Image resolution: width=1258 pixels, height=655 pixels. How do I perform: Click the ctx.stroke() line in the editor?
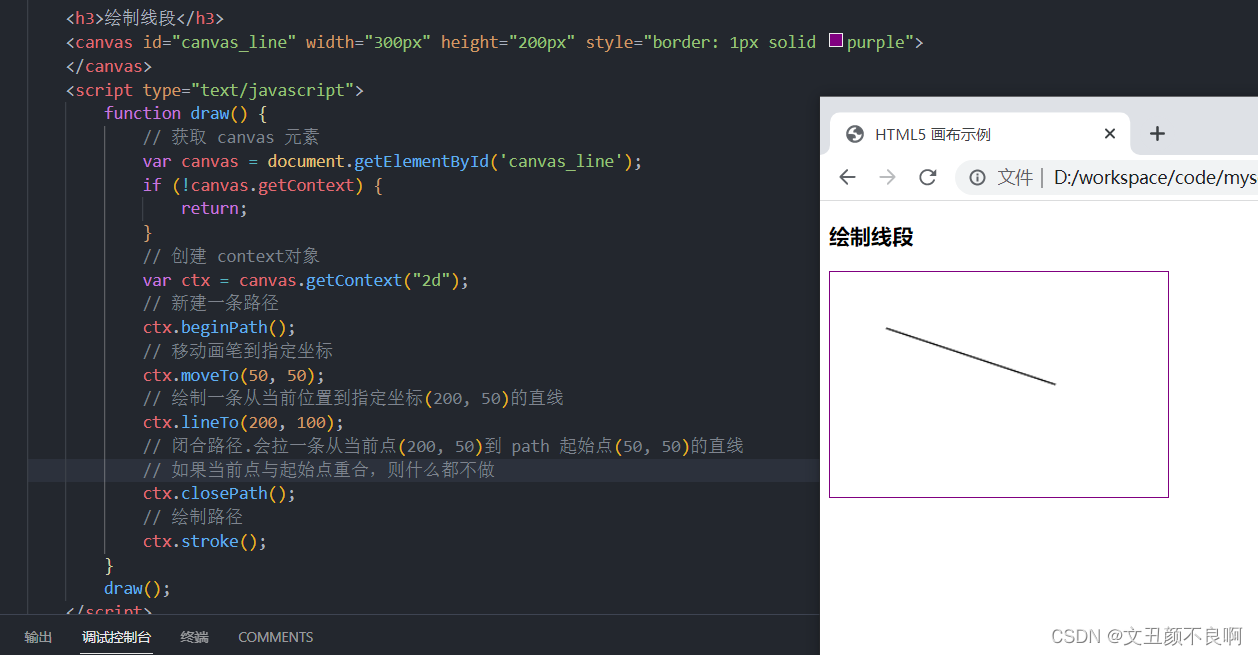tap(204, 540)
